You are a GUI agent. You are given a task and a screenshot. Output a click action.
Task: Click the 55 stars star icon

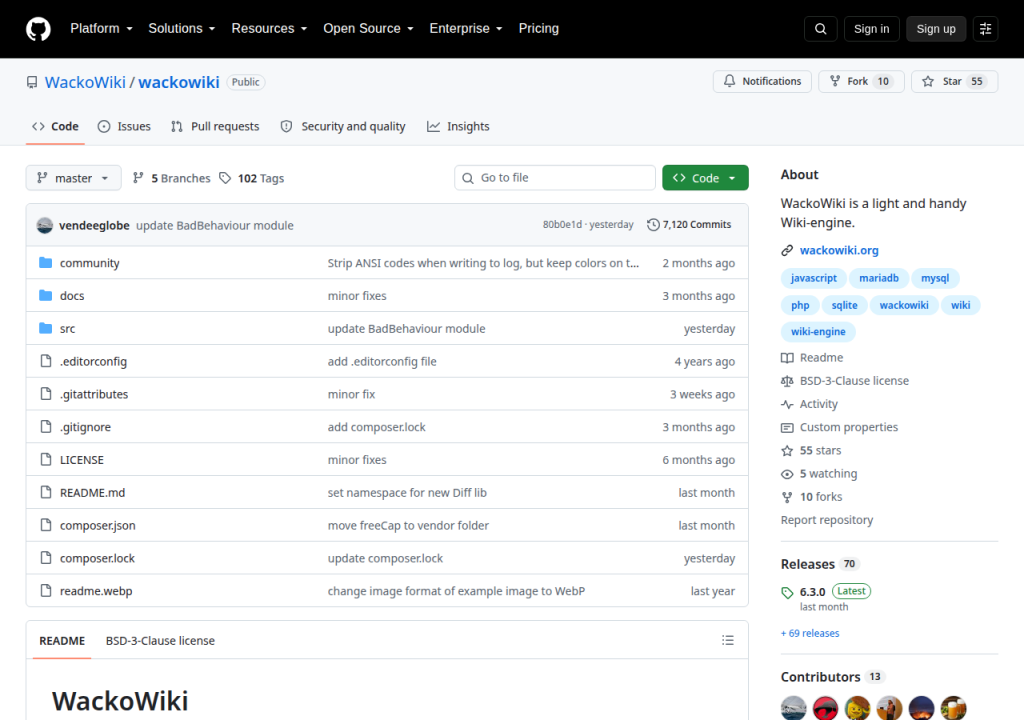tap(787, 451)
